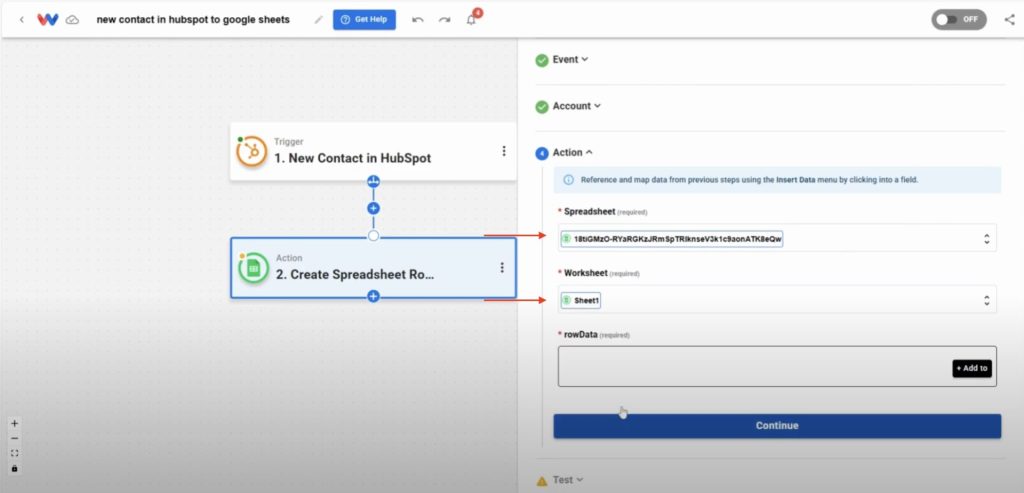Open notifications bell
1024x493 pixels.
pyautogui.click(x=472, y=20)
